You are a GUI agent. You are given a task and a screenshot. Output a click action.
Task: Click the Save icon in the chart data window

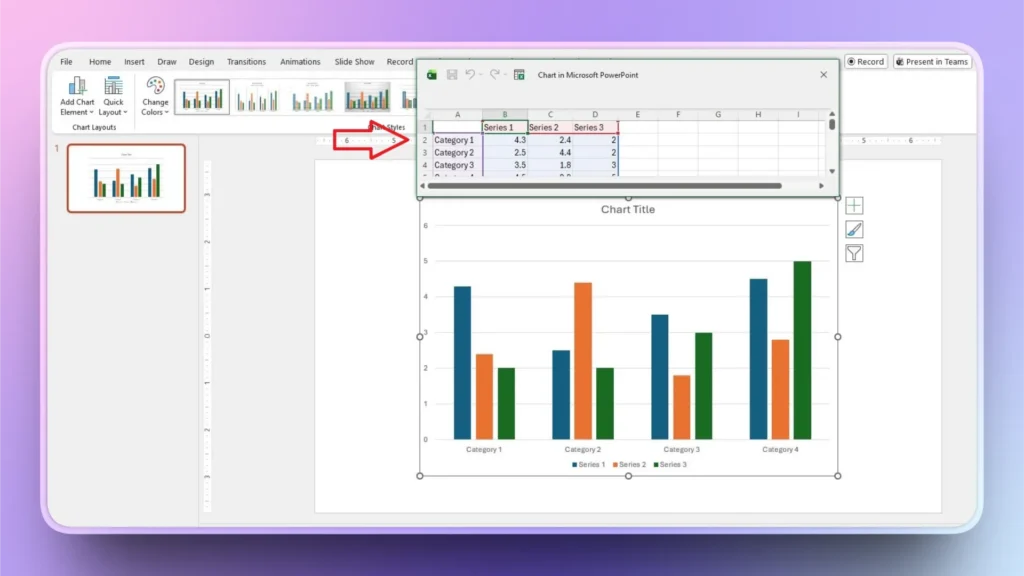452,75
